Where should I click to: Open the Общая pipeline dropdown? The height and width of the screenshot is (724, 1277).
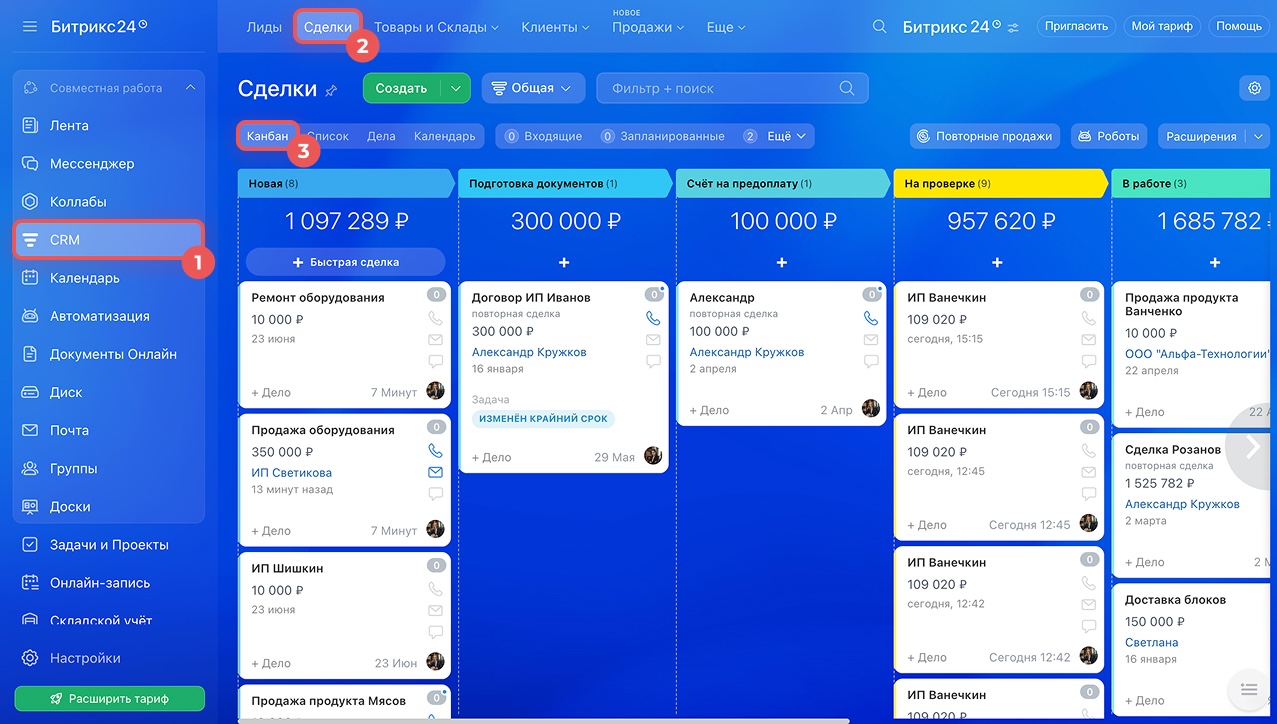pos(534,88)
